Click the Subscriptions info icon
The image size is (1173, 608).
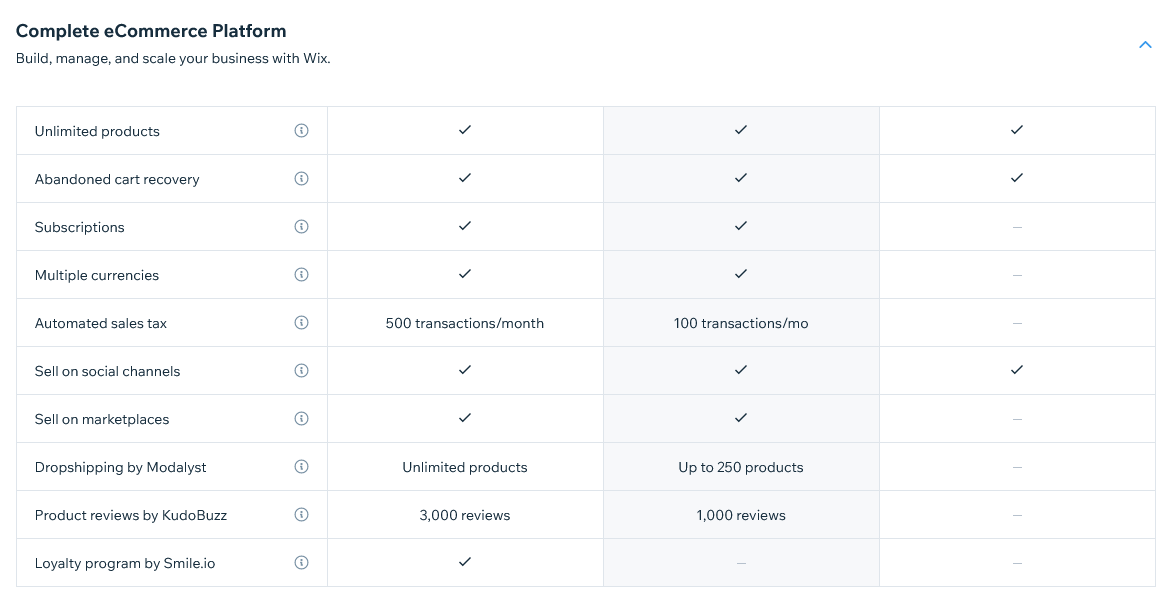(301, 227)
